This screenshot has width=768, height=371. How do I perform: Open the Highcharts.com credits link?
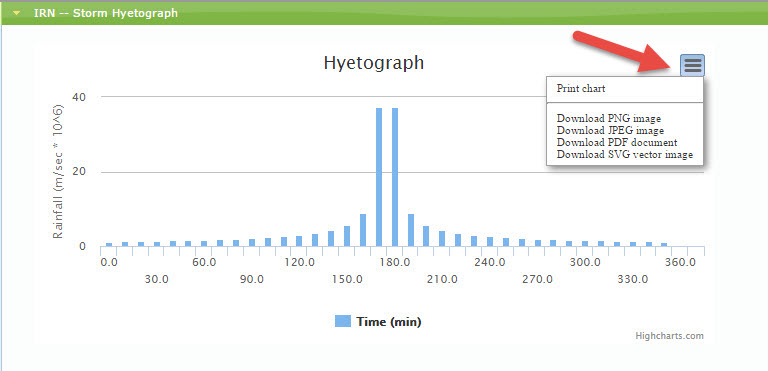coord(670,336)
